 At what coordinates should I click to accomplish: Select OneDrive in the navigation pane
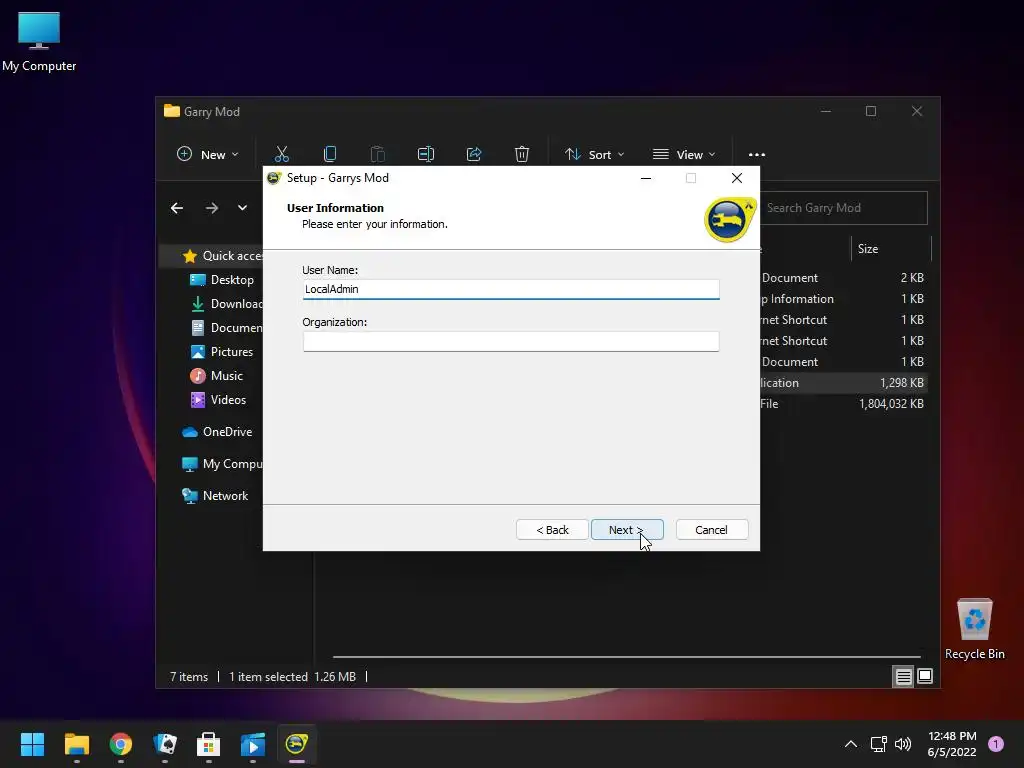tap(217, 432)
